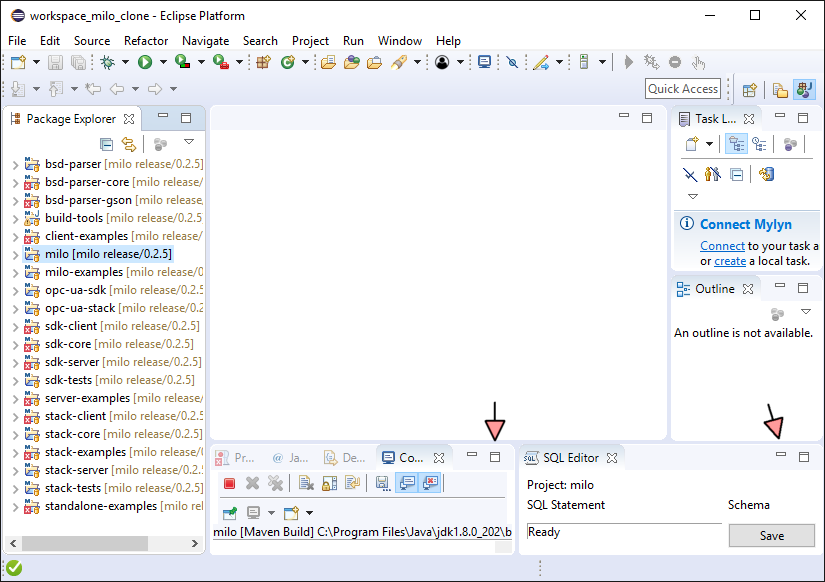Collapse all in Package Explorer toolbar
The width and height of the screenshot is (825, 582).
point(106,144)
